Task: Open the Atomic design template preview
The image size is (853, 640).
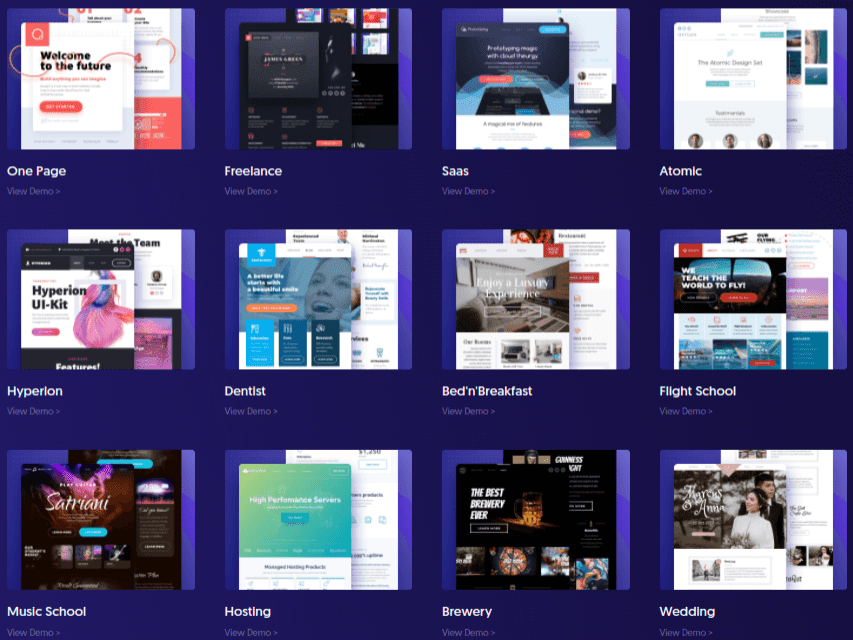Action: pyautogui.click(x=752, y=79)
